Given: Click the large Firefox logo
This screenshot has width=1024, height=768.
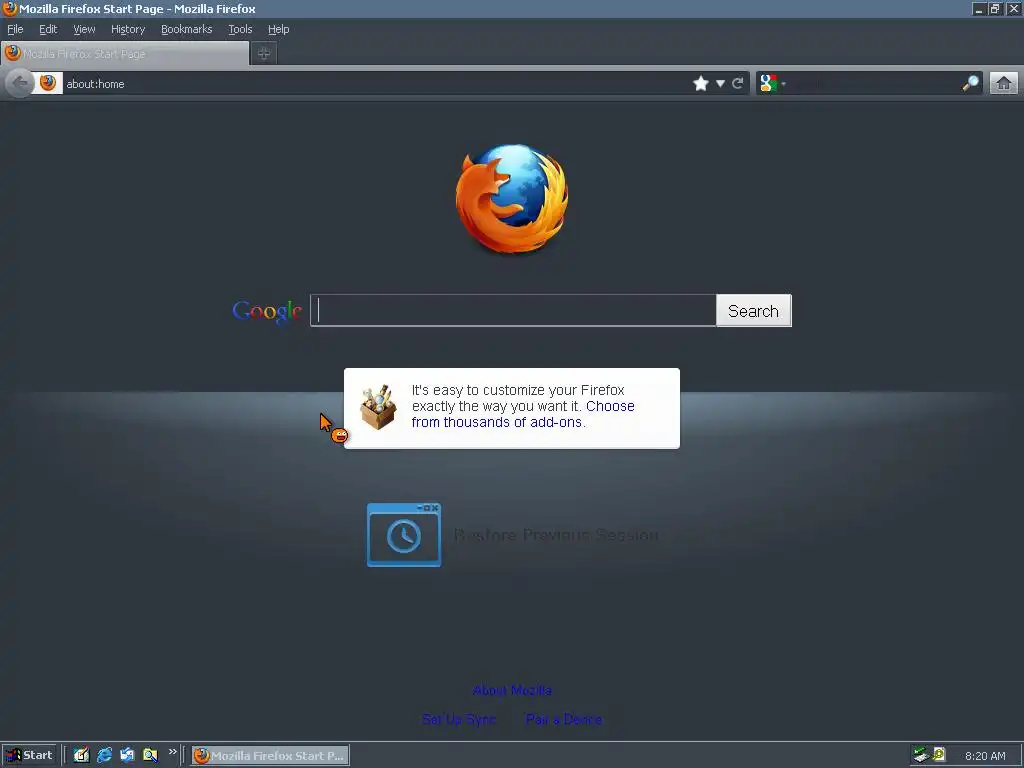Looking at the screenshot, I should point(511,199).
